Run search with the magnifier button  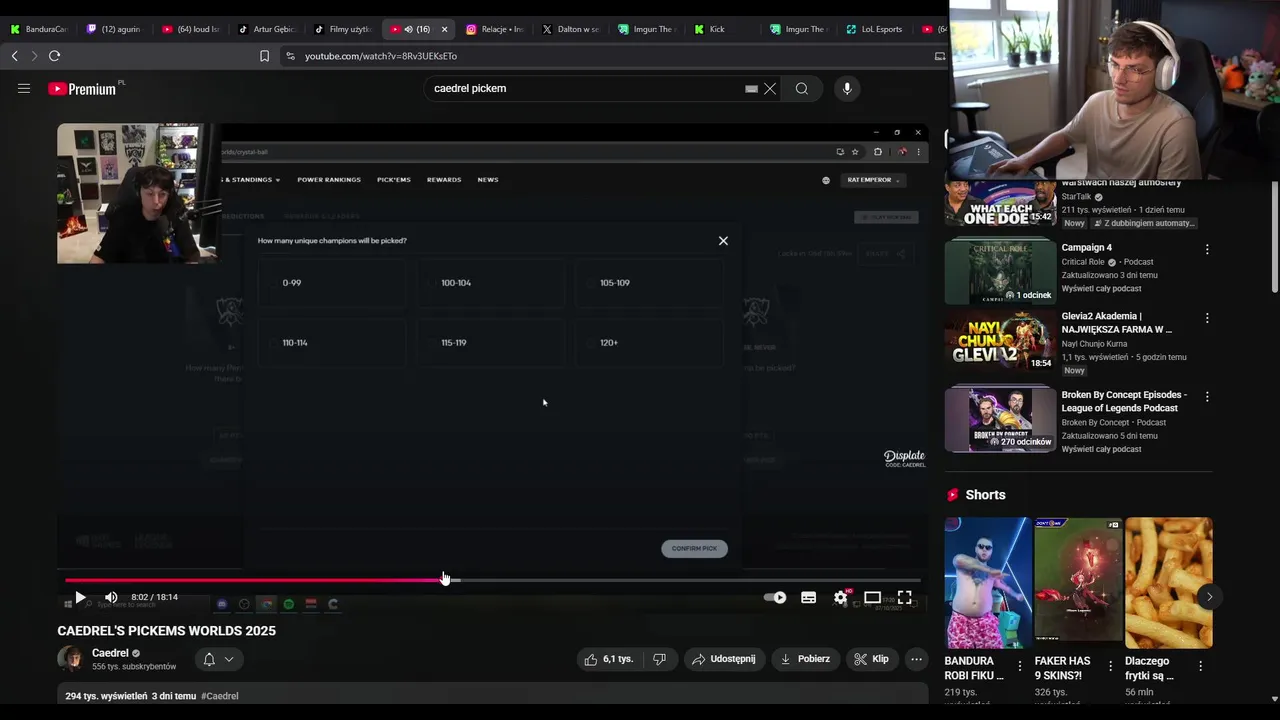coord(802,88)
